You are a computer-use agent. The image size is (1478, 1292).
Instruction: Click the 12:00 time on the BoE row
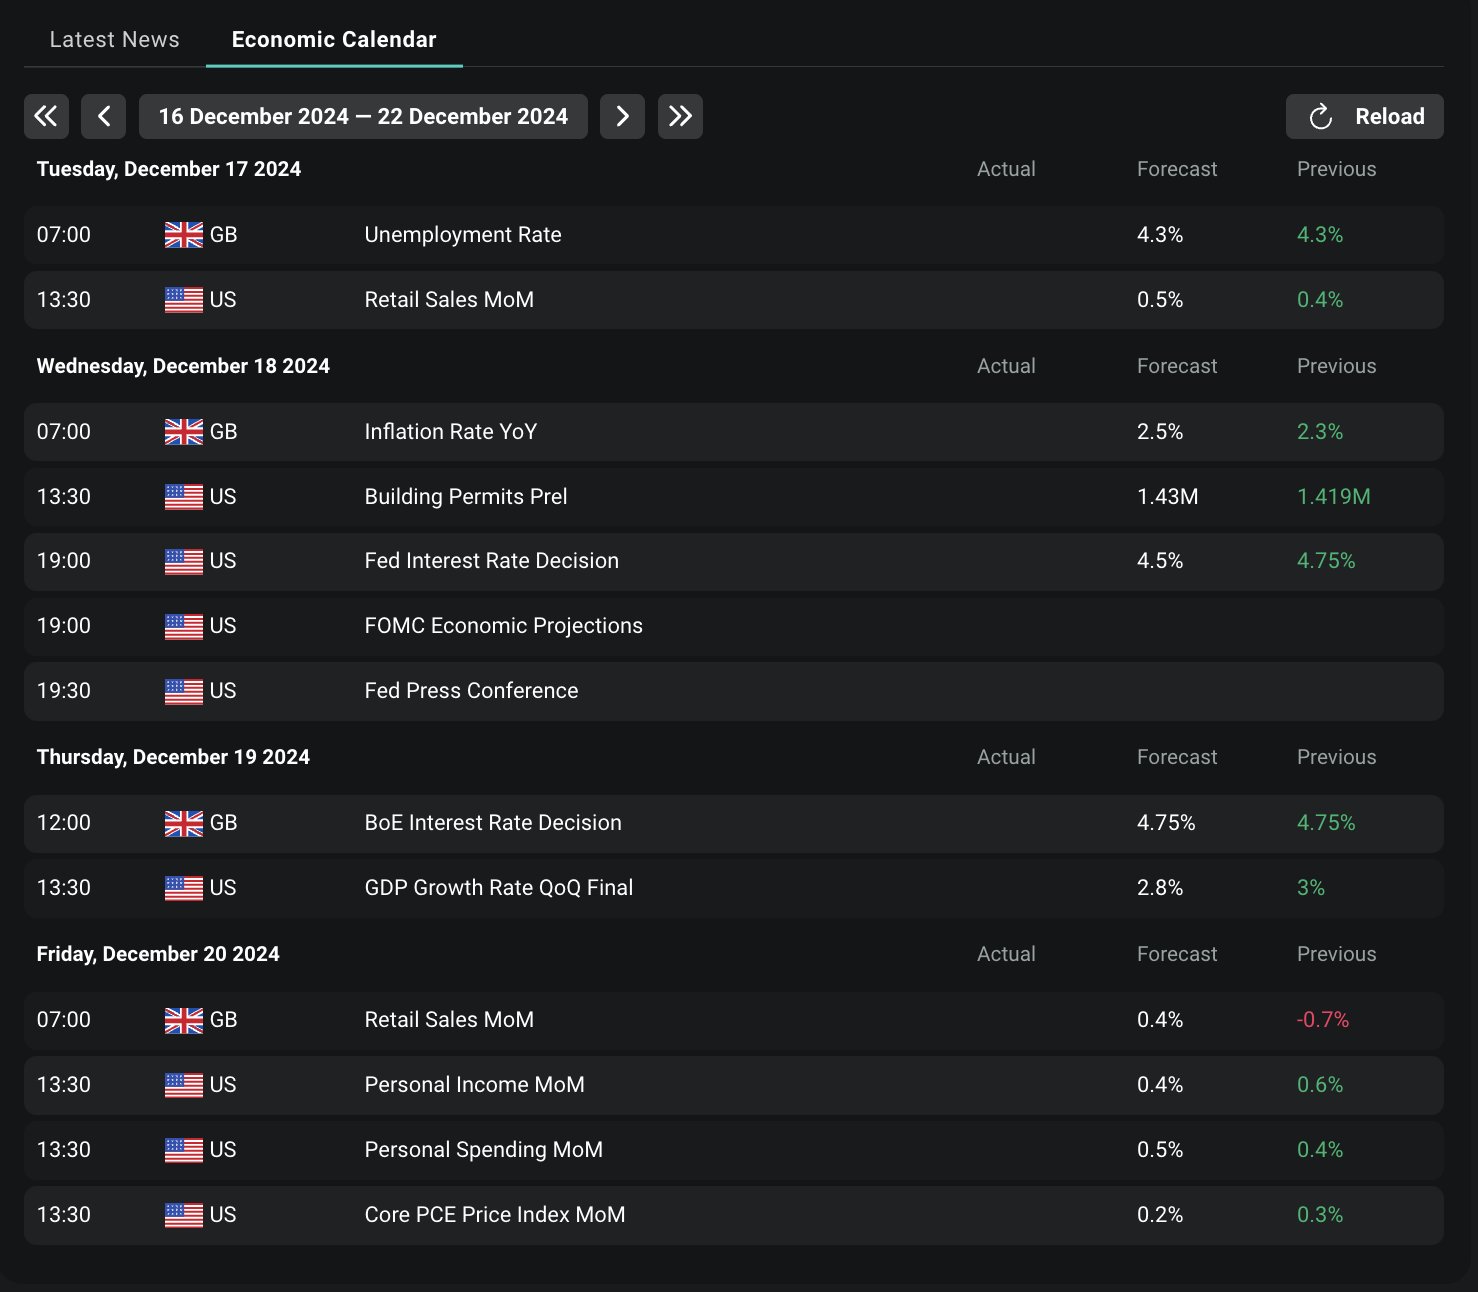[64, 823]
